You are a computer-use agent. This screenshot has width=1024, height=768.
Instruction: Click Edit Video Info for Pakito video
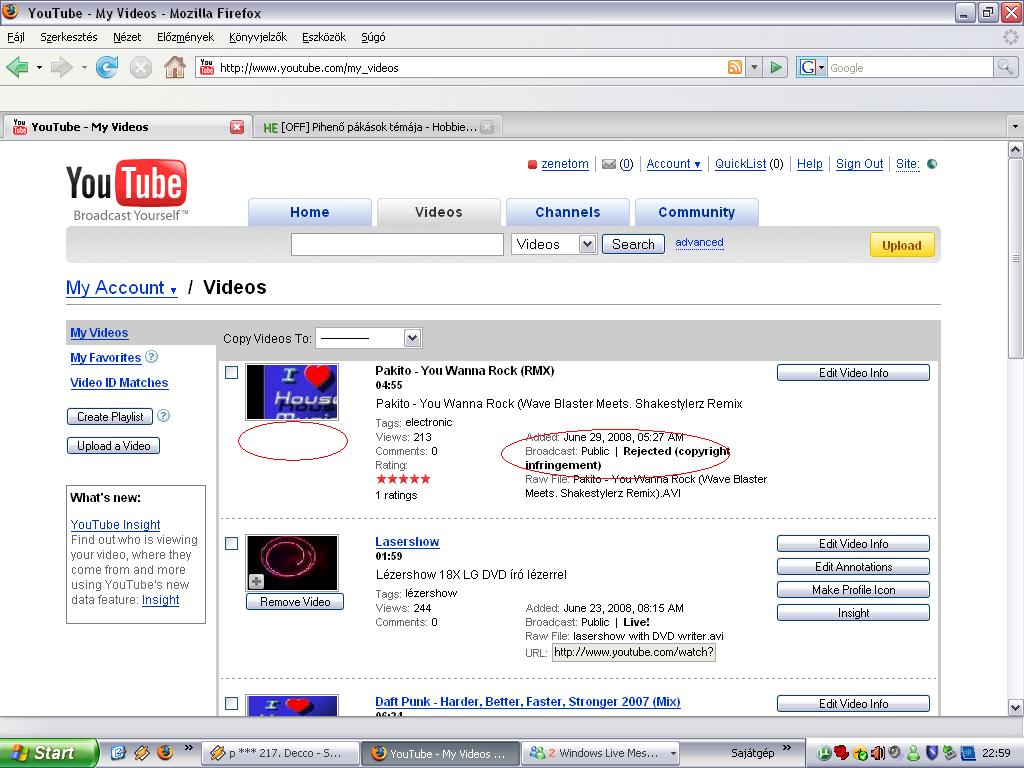tap(853, 372)
